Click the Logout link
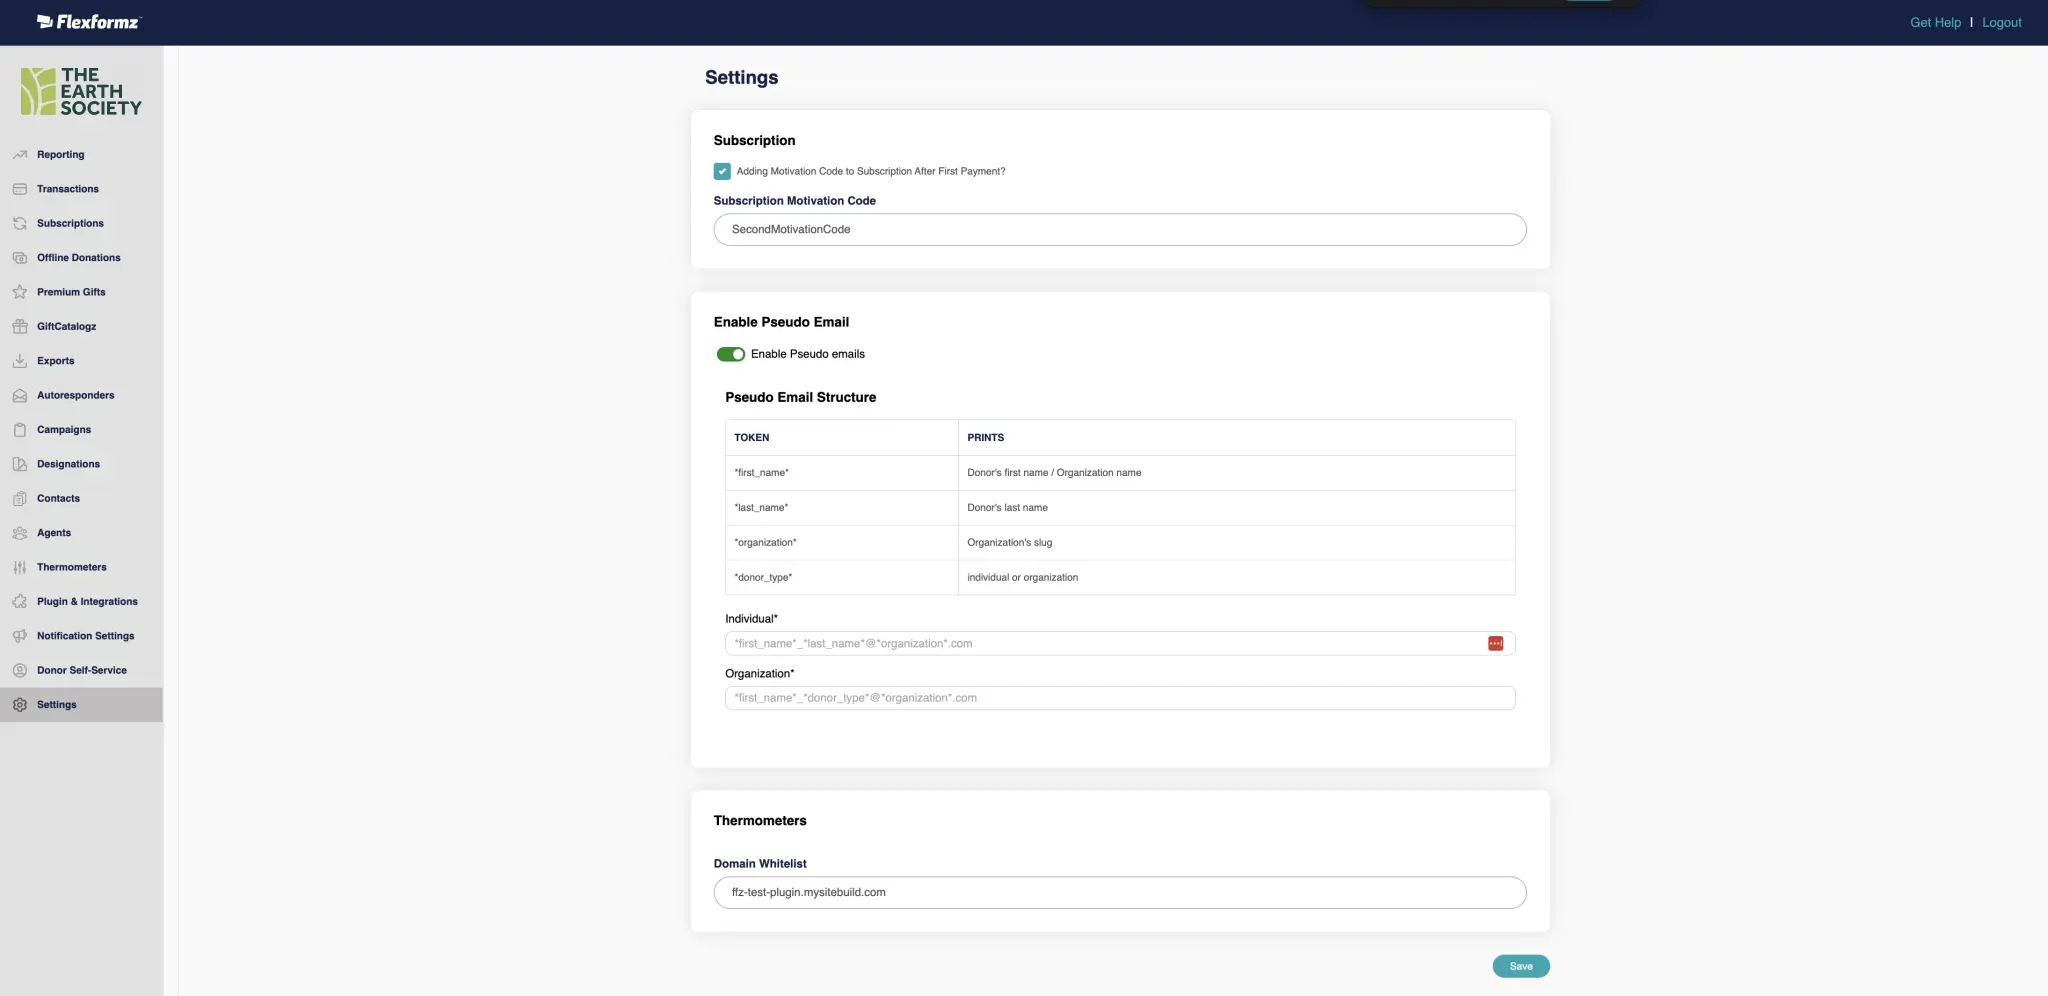The height and width of the screenshot is (996, 2048). point(2001,22)
